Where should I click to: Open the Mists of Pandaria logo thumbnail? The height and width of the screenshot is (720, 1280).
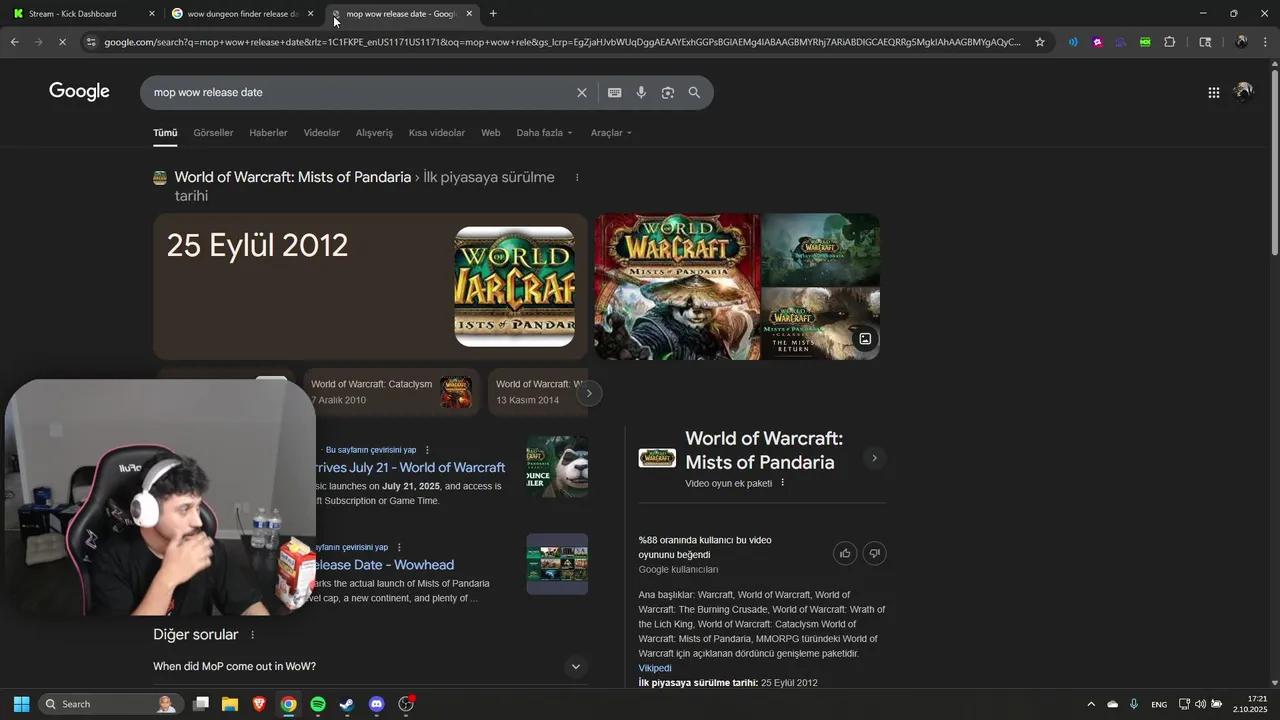[x=821, y=249]
